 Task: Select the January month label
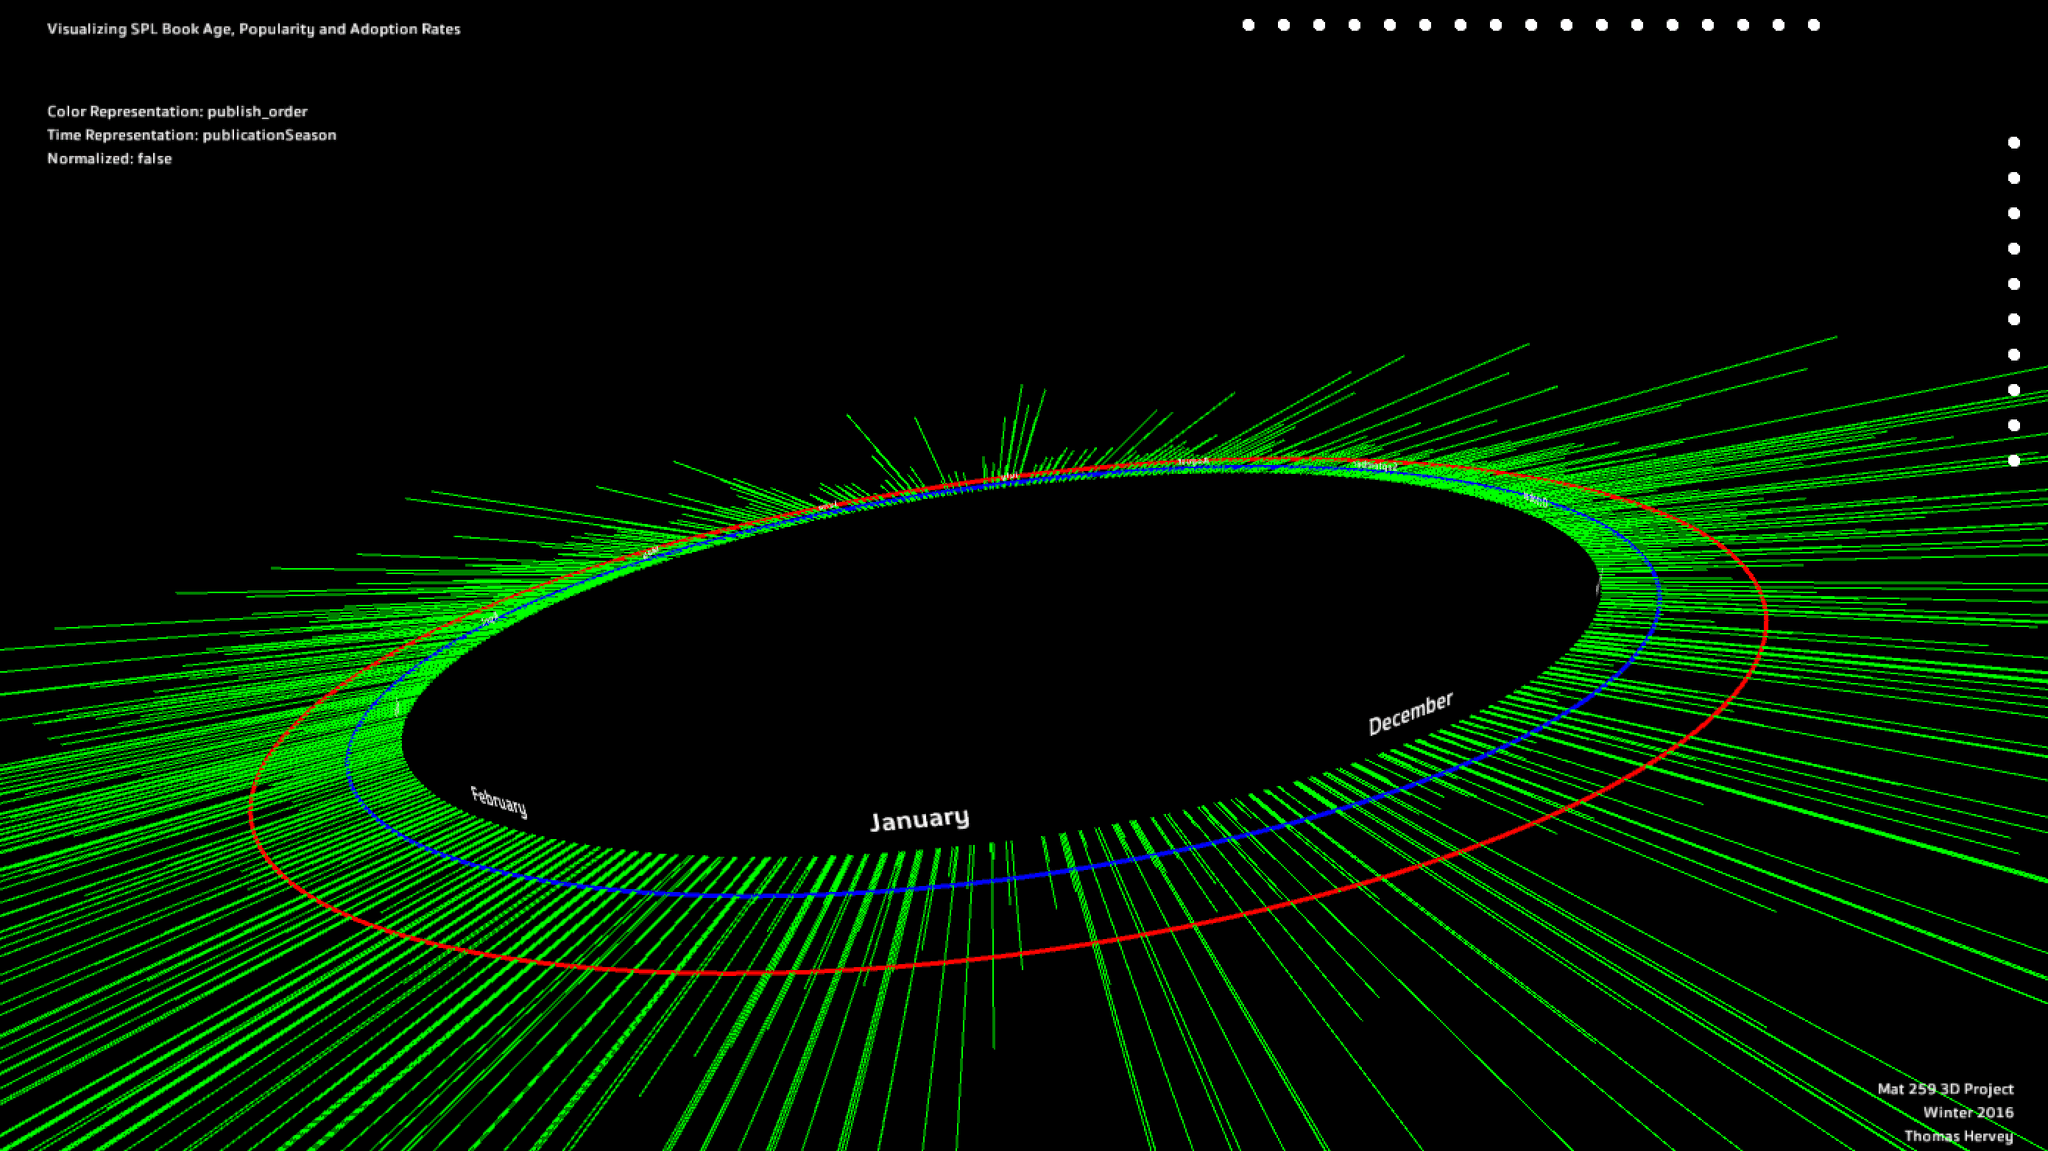919,820
